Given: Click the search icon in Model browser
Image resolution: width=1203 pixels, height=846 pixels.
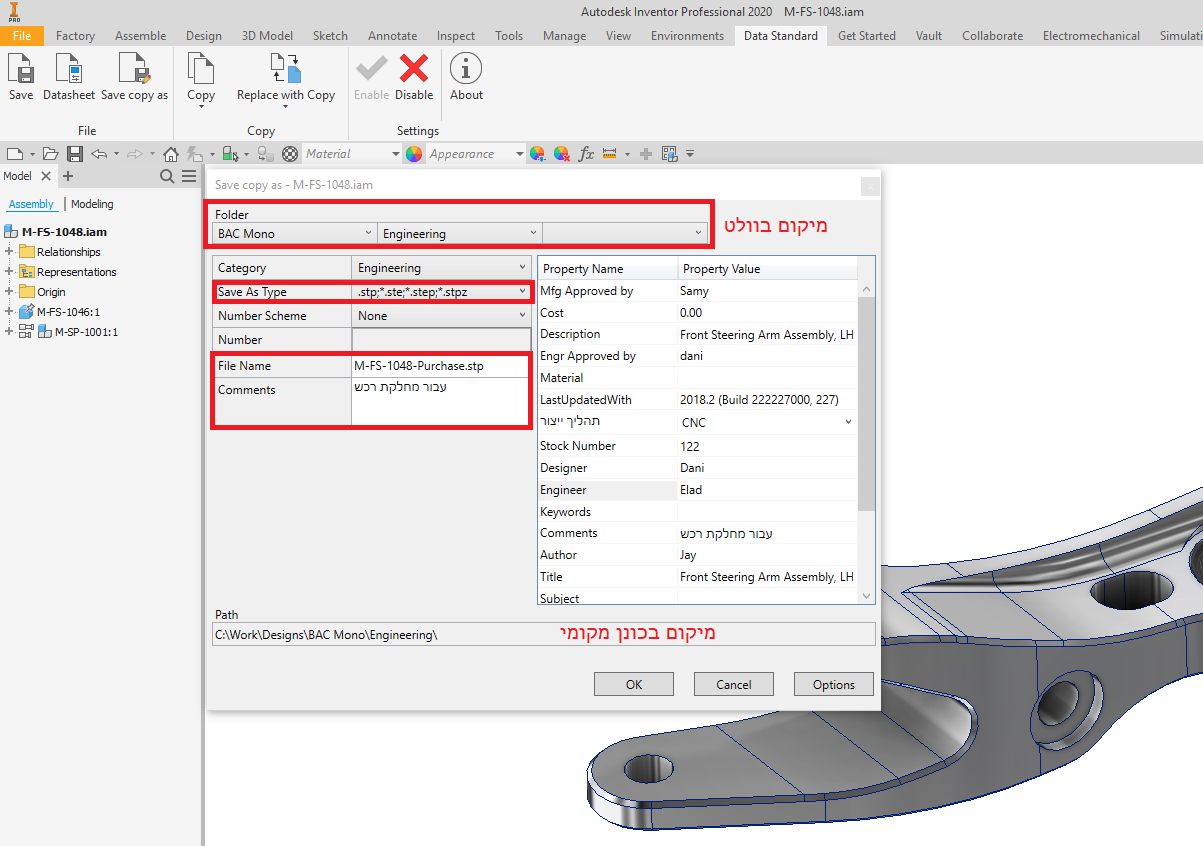Looking at the screenshot, I should pos(167,176).
